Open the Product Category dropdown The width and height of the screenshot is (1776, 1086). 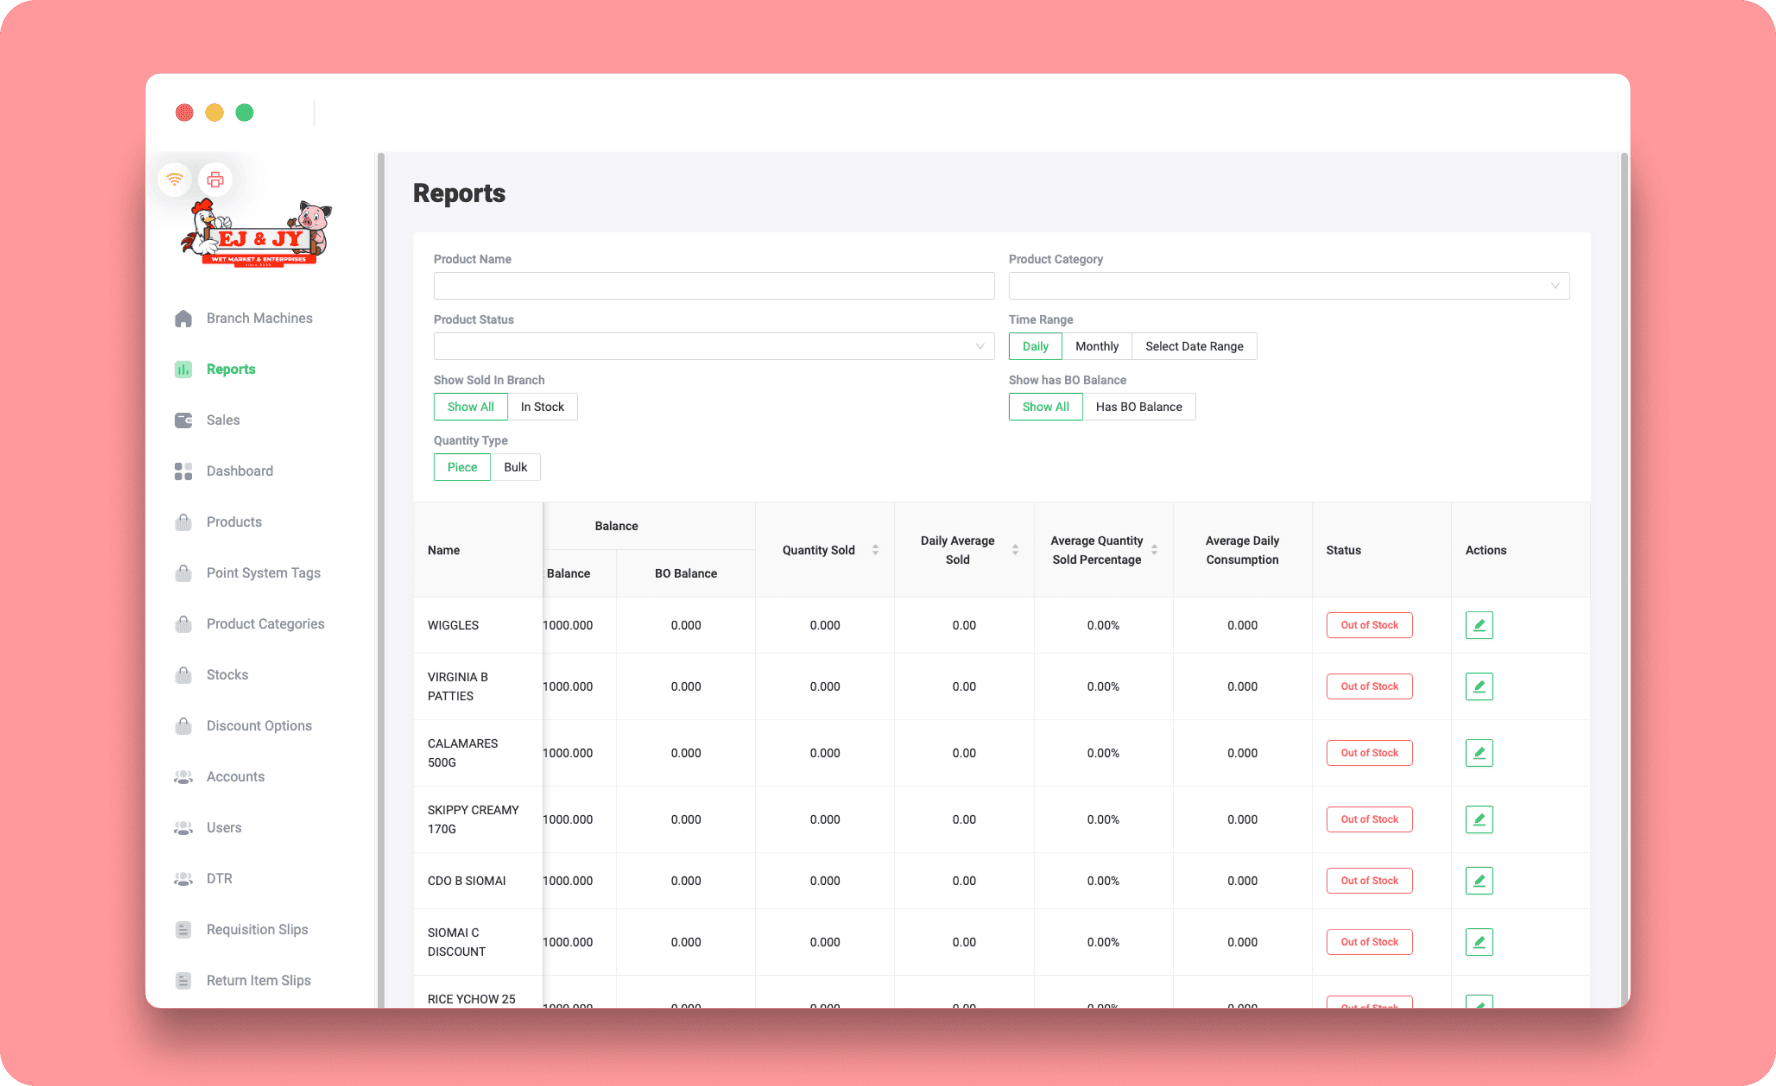tap(1289, 286)
